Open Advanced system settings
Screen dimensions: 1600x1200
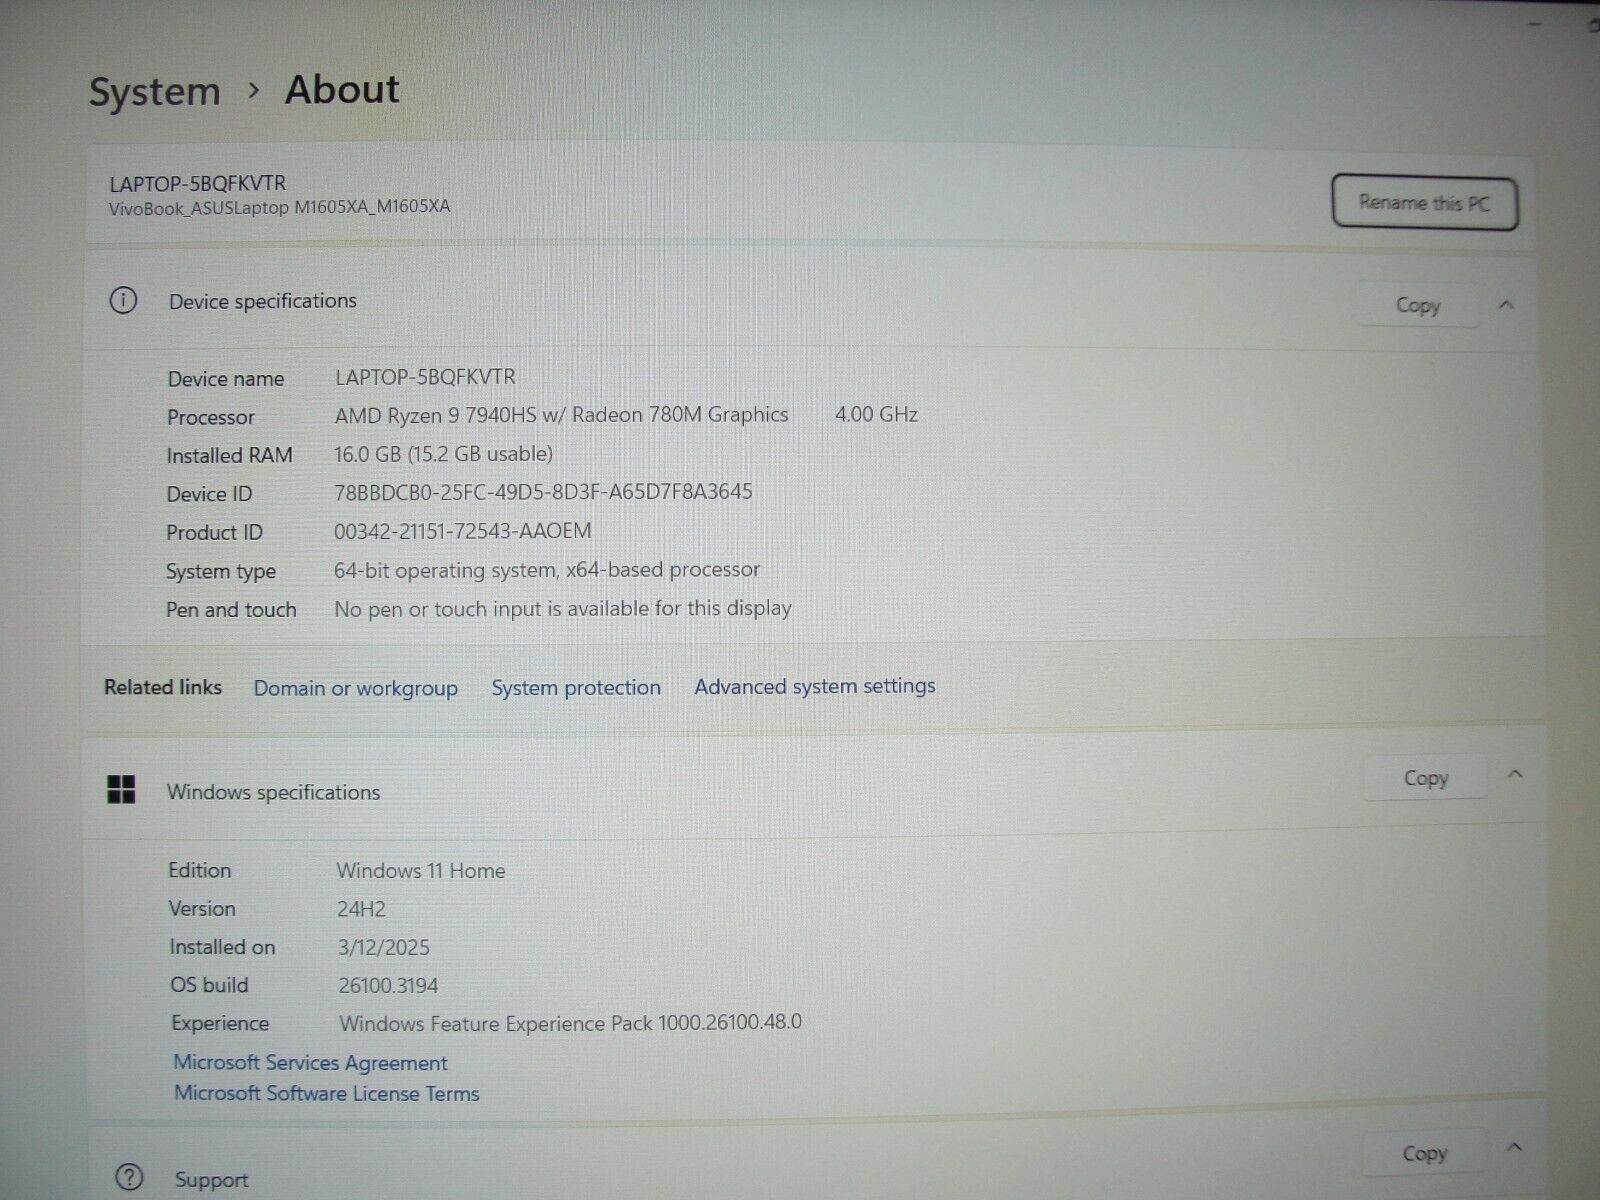point(815,686)
